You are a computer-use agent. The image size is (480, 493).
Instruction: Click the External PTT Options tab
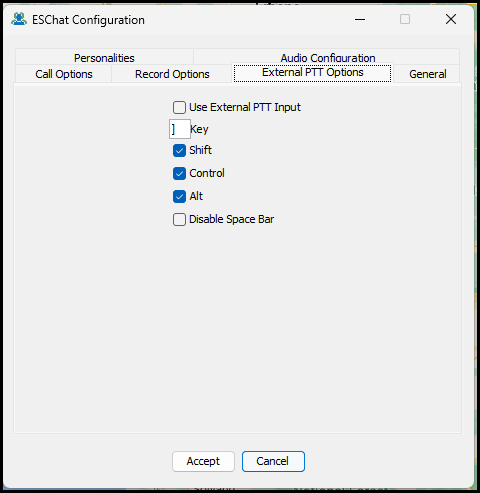[x=312, y=72]
